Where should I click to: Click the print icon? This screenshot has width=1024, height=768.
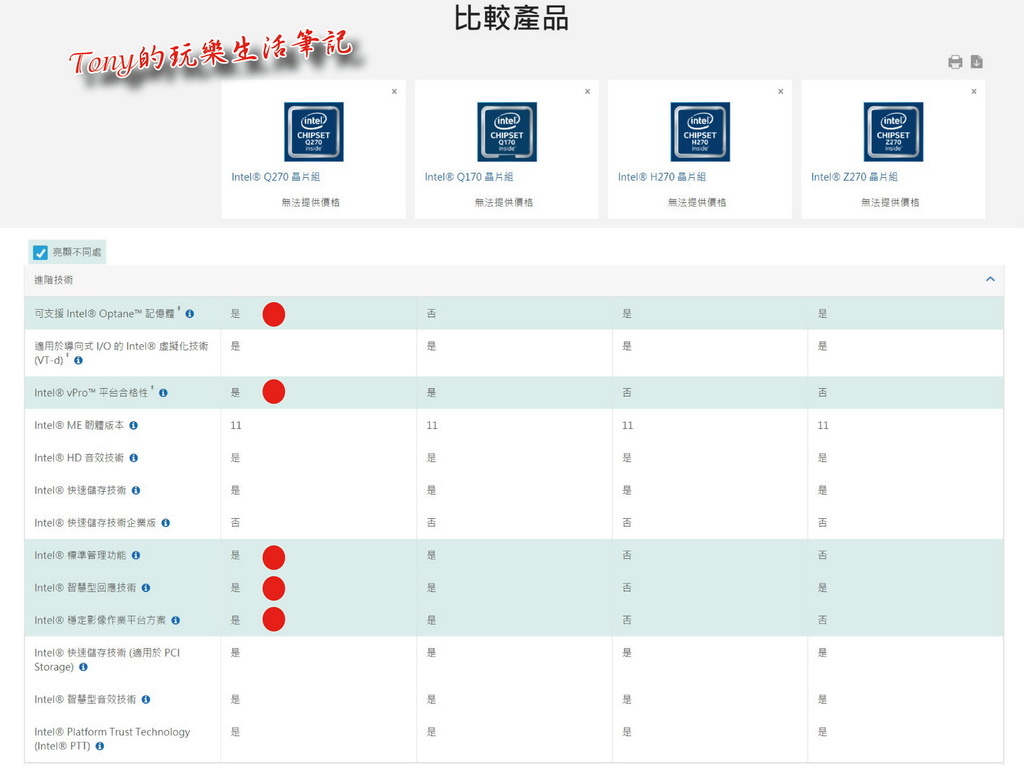[955, 62]
